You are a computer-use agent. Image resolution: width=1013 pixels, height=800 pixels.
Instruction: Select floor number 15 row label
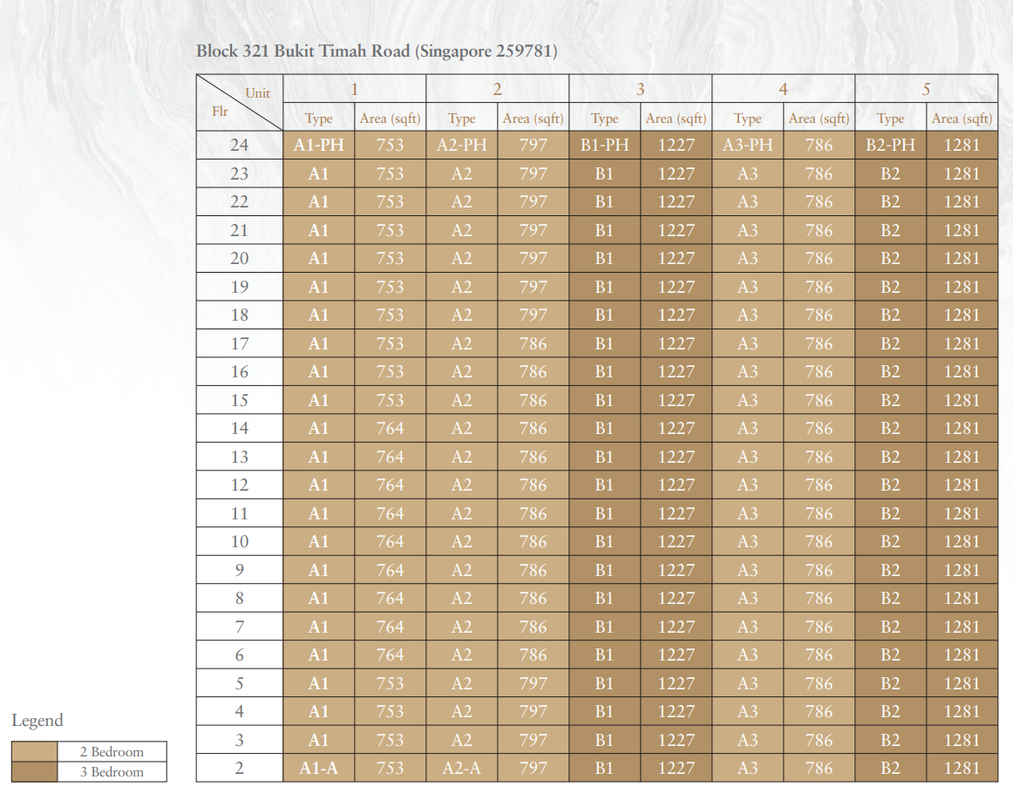pyautogui.click(x=240, y=400)
